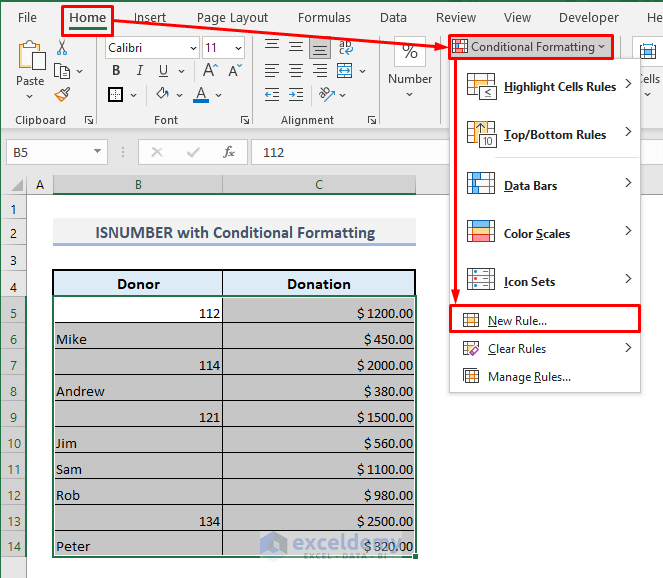Viewport: 663px width, 578px height.
Task: Choose Manage Rules... menu item
Action: pos(545,377)
